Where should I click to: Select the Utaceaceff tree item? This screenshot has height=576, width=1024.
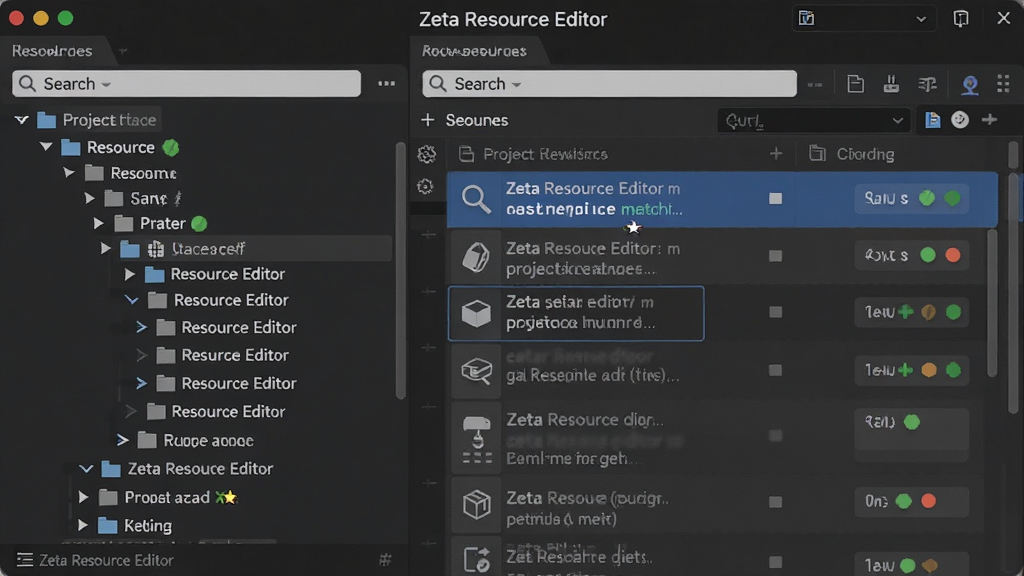point(208,249)
